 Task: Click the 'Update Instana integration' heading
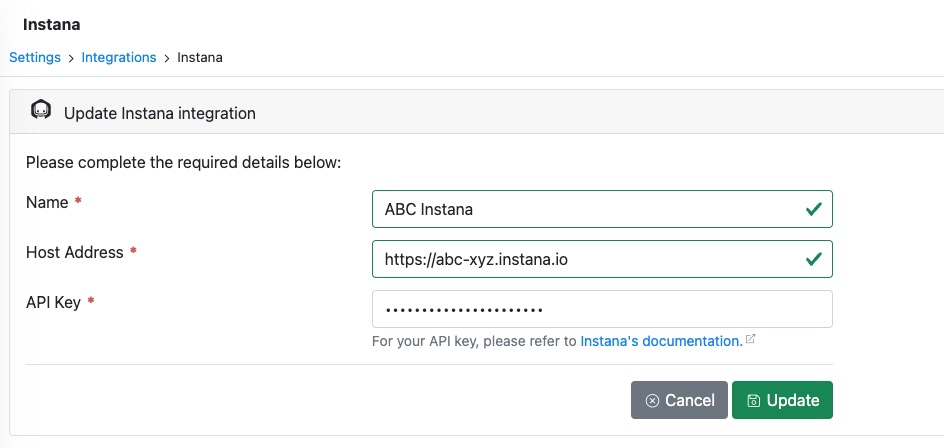point(160,113)
